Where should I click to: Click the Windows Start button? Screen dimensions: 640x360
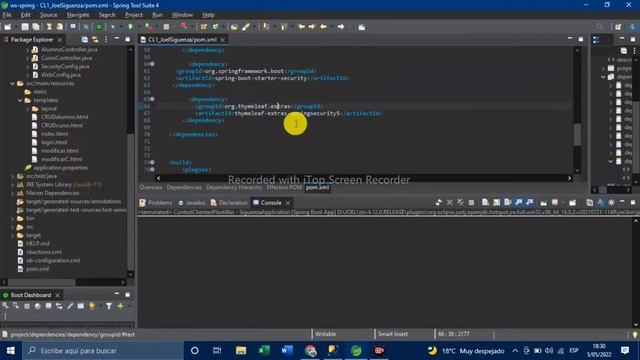tap(11, 351)
